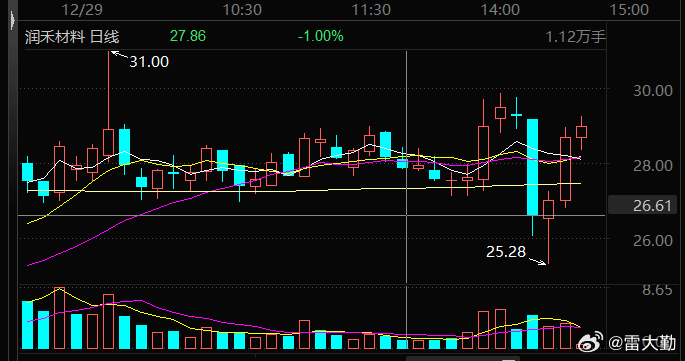685x361 pixels.
Task: Click the 26.61 crosshair price tag
Action: click(642, 205)
